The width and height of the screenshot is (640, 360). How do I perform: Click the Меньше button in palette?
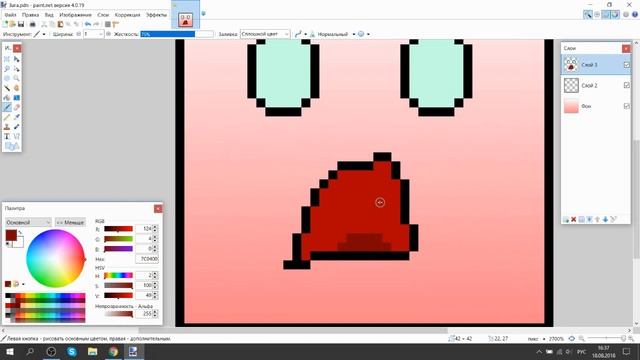[x=70, y=222]
